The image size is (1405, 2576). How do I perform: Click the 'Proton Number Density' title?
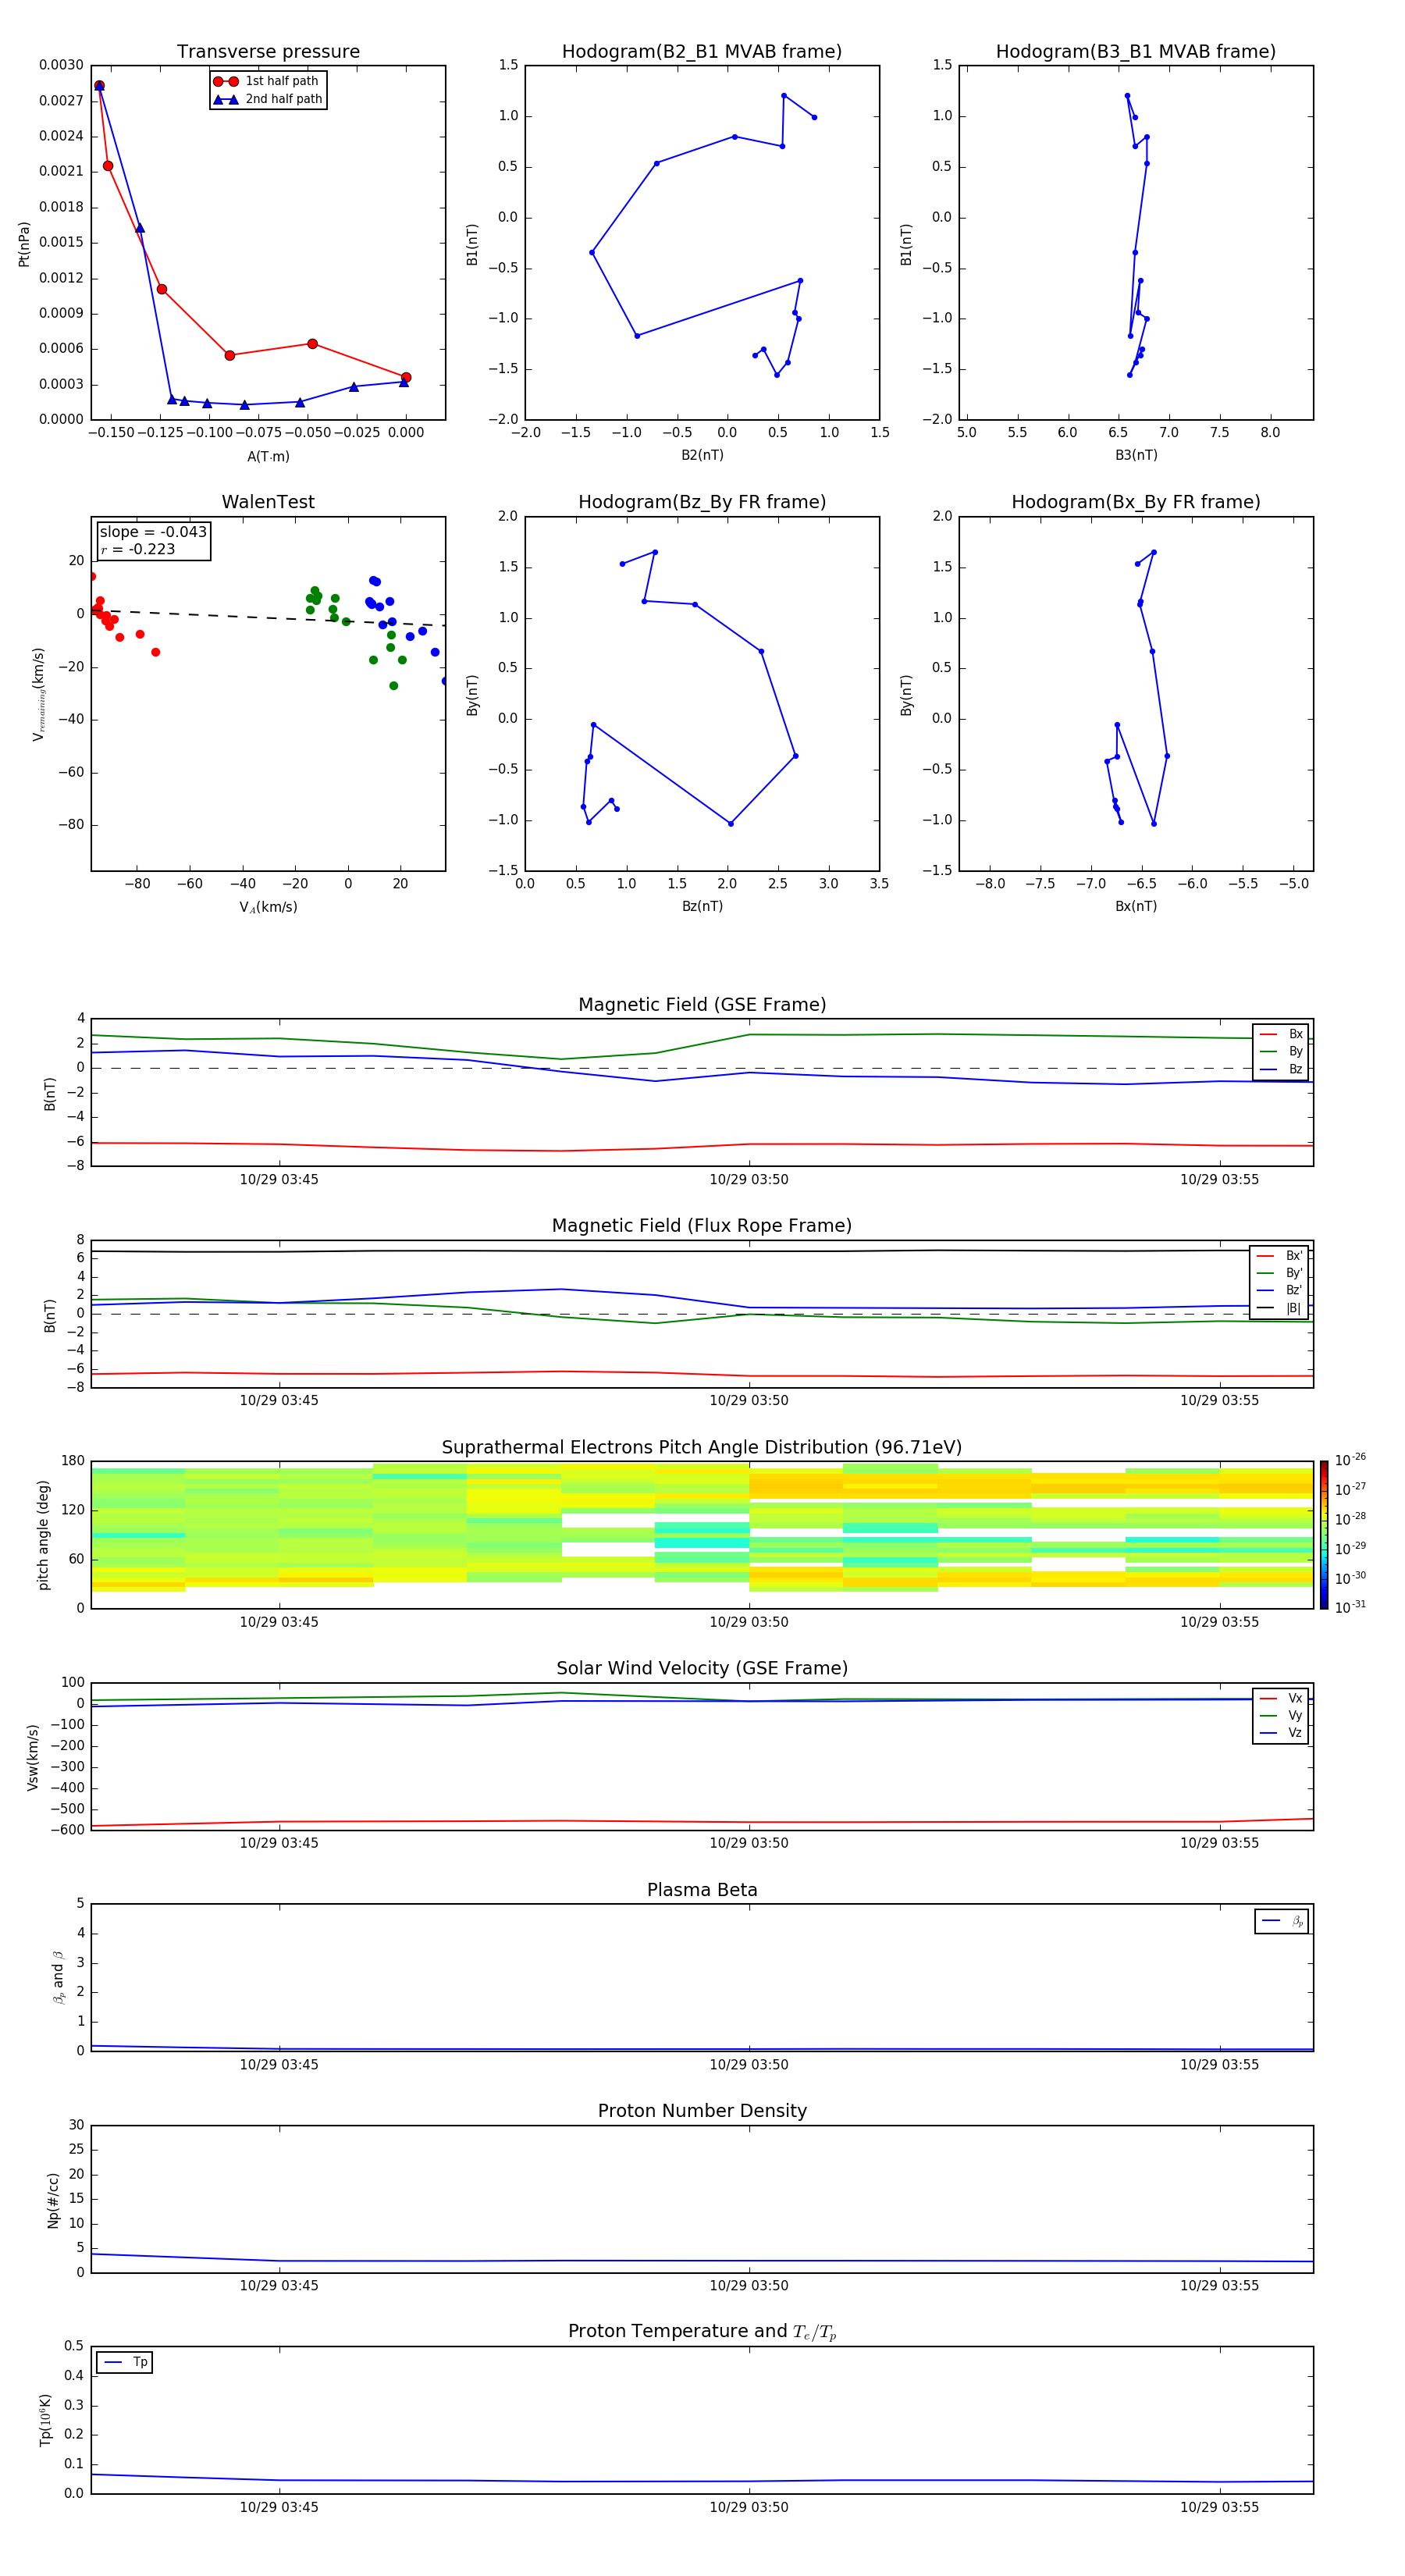click(702, 2111)
